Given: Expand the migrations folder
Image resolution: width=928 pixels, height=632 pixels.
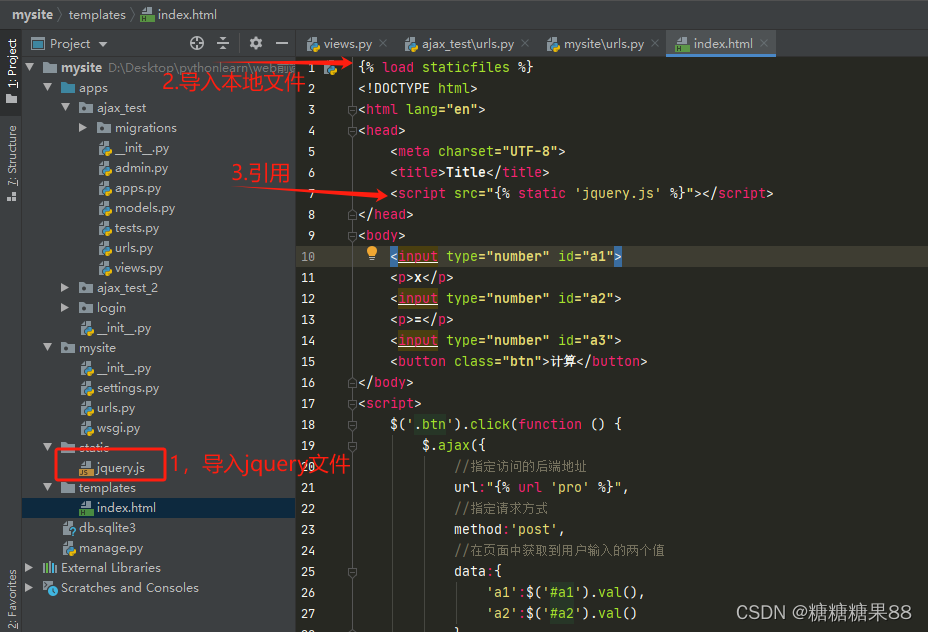Looking at the screenshot, I should pos(83,128).
